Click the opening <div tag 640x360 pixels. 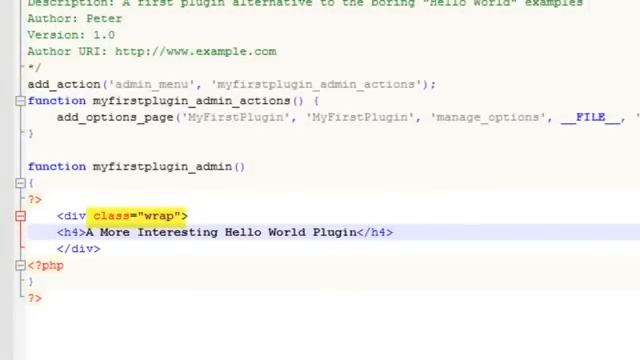[71, 216]
